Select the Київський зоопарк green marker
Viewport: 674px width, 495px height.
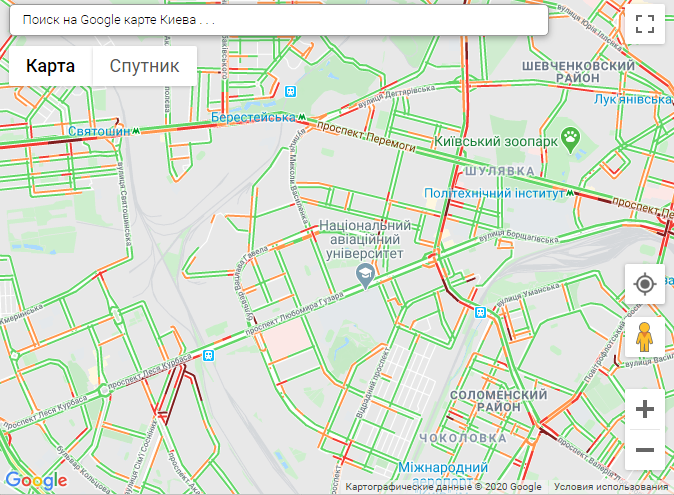point(571,140)
